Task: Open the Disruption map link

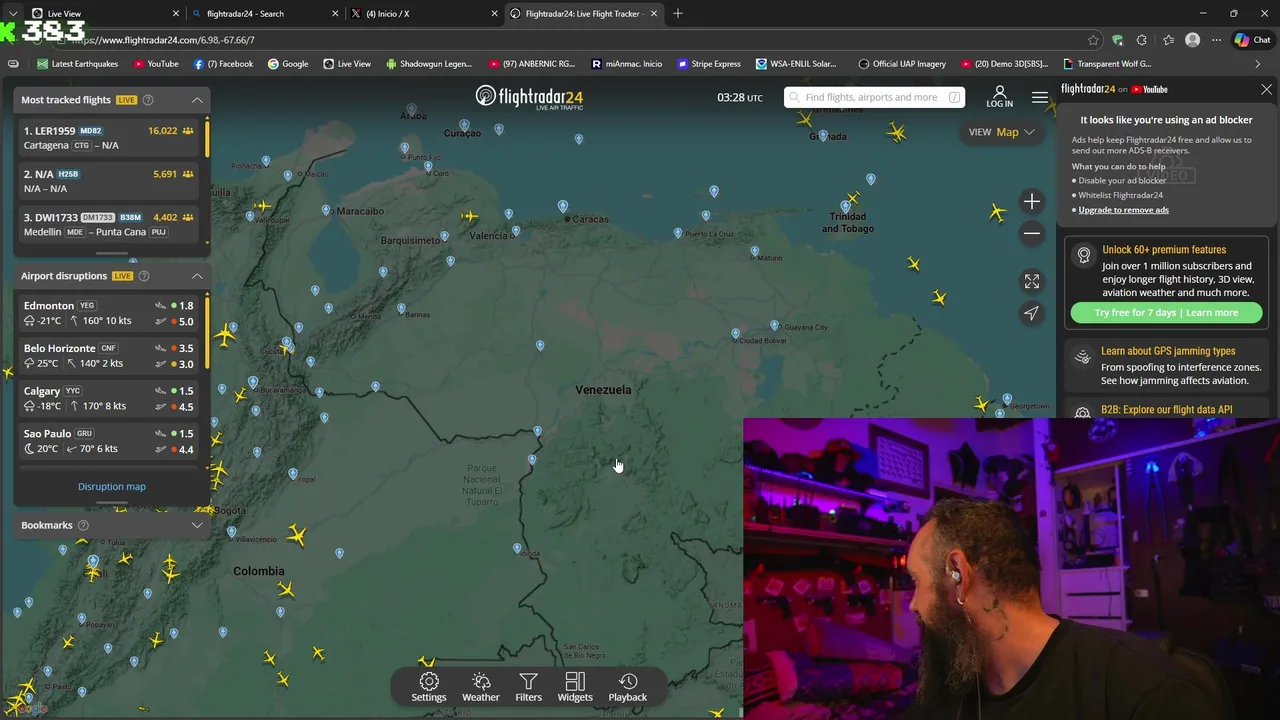Action: click(112, 487)
